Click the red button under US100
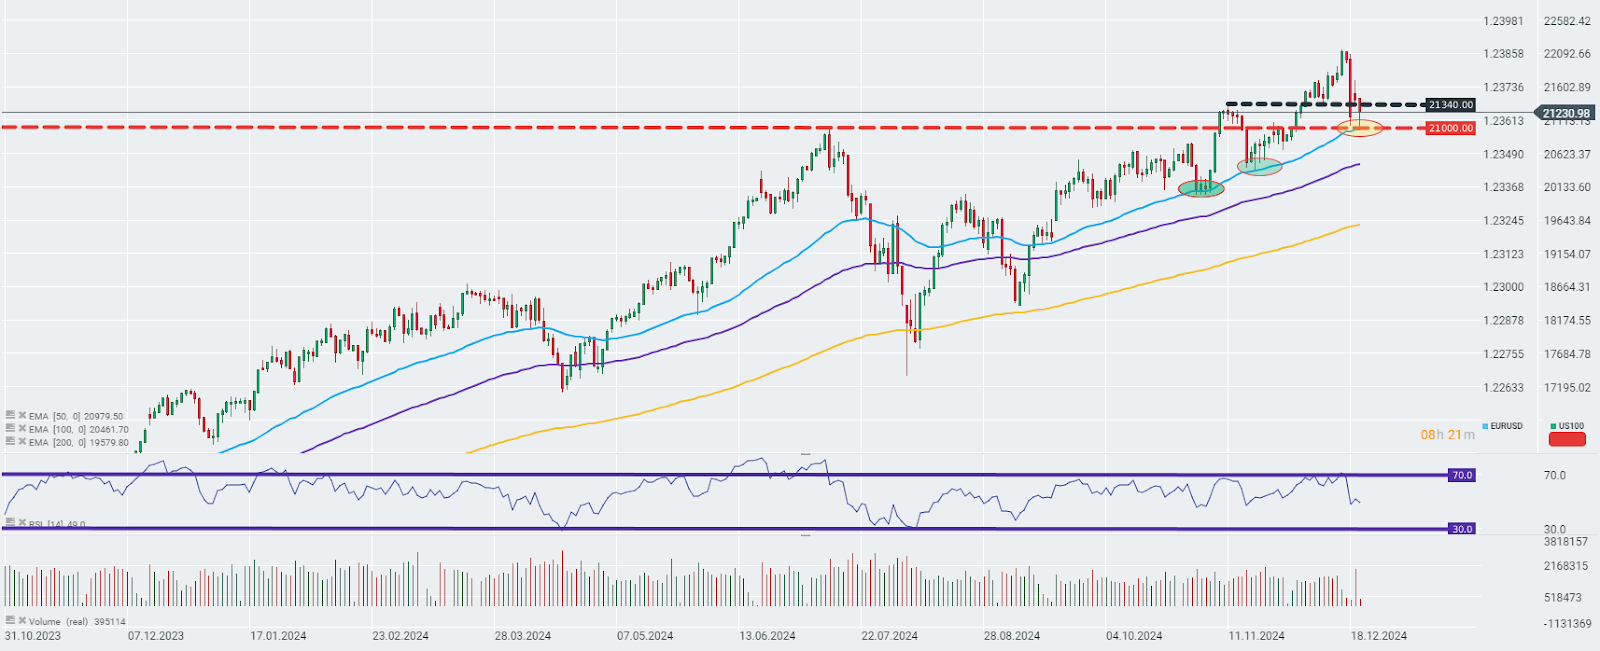This screenshot has width=1600, height=651. [1567, 440]
